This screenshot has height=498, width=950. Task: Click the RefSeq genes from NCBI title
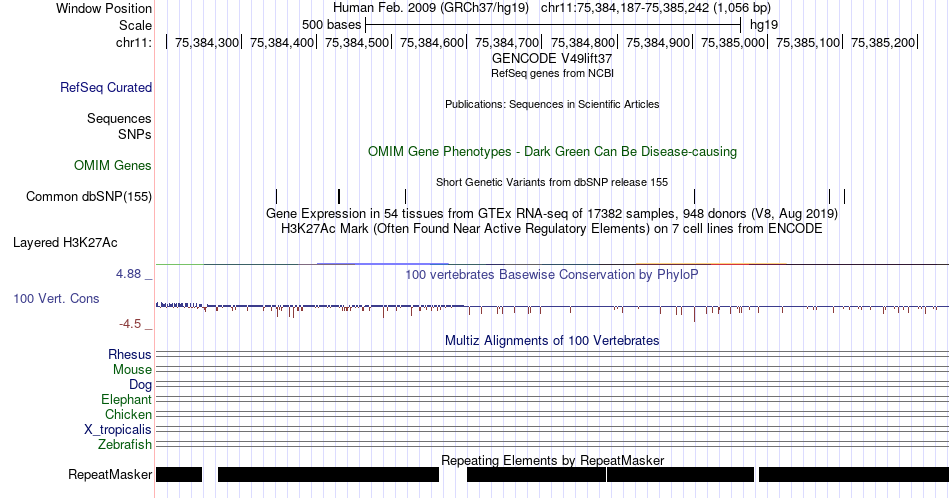tap(552, 73)
